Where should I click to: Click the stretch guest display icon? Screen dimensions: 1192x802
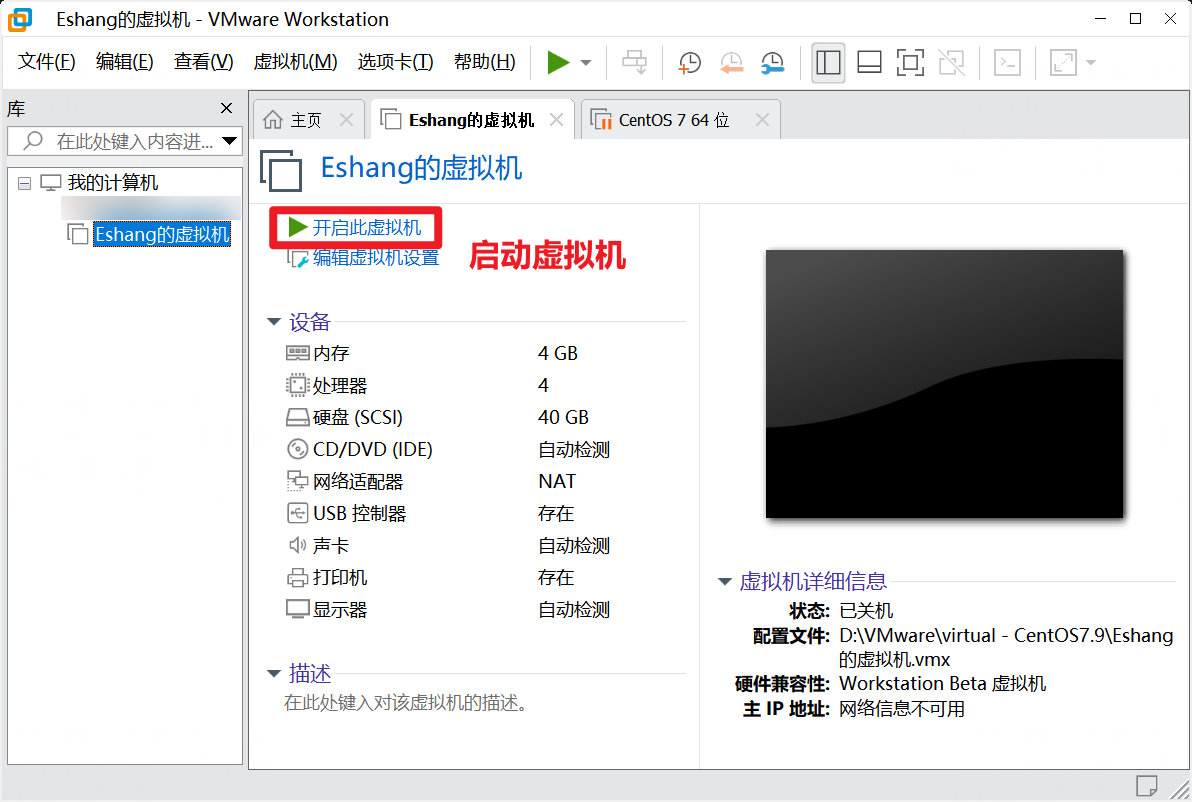point(1063,62)
